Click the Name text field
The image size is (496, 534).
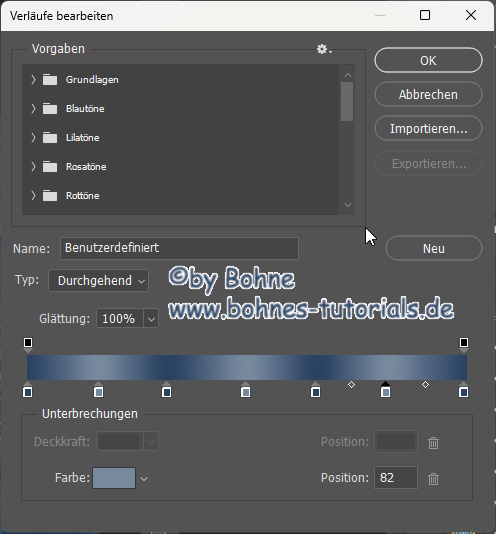(x=179, y=248)
